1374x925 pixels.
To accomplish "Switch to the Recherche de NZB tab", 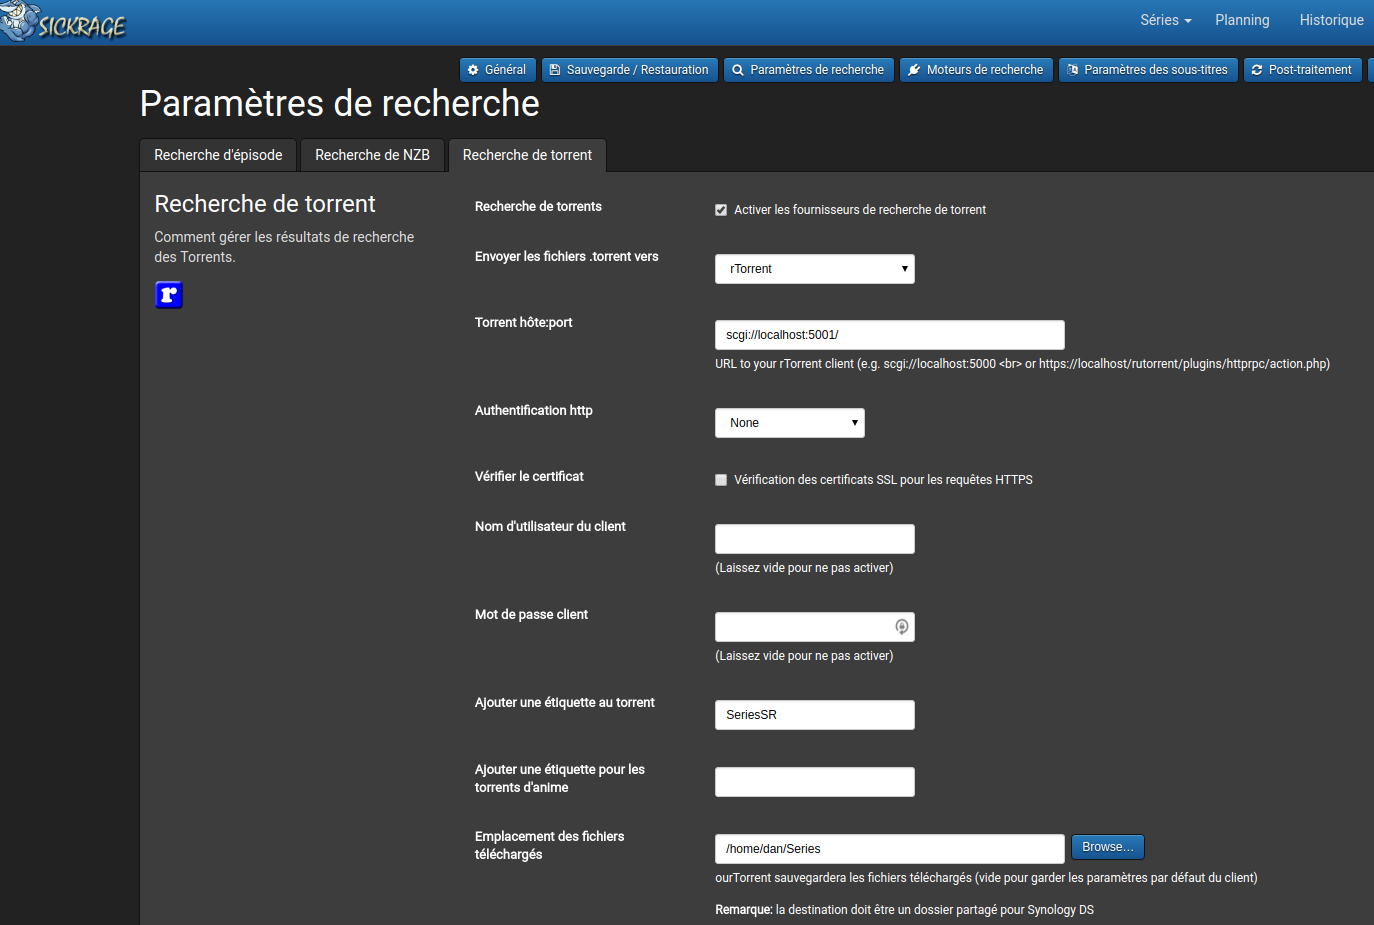I will [372, 155].
